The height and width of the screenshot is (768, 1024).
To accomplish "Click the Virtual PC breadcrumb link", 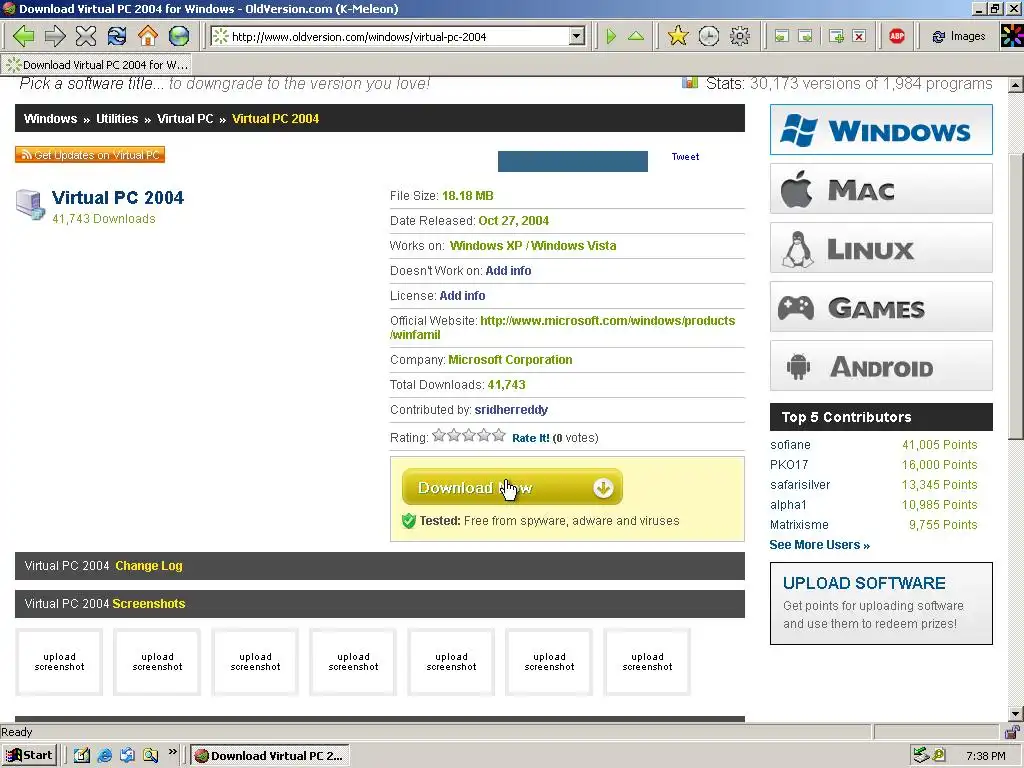I will (x=185, y=119).
